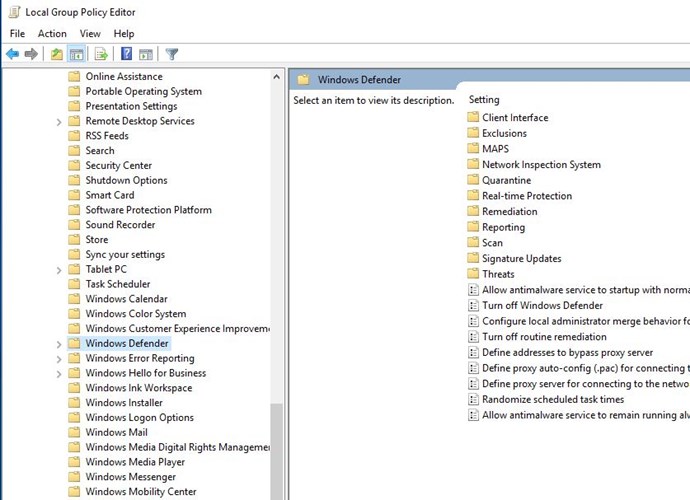Click the Scan folder icon

pyautogui.click(x=473, y=242)
